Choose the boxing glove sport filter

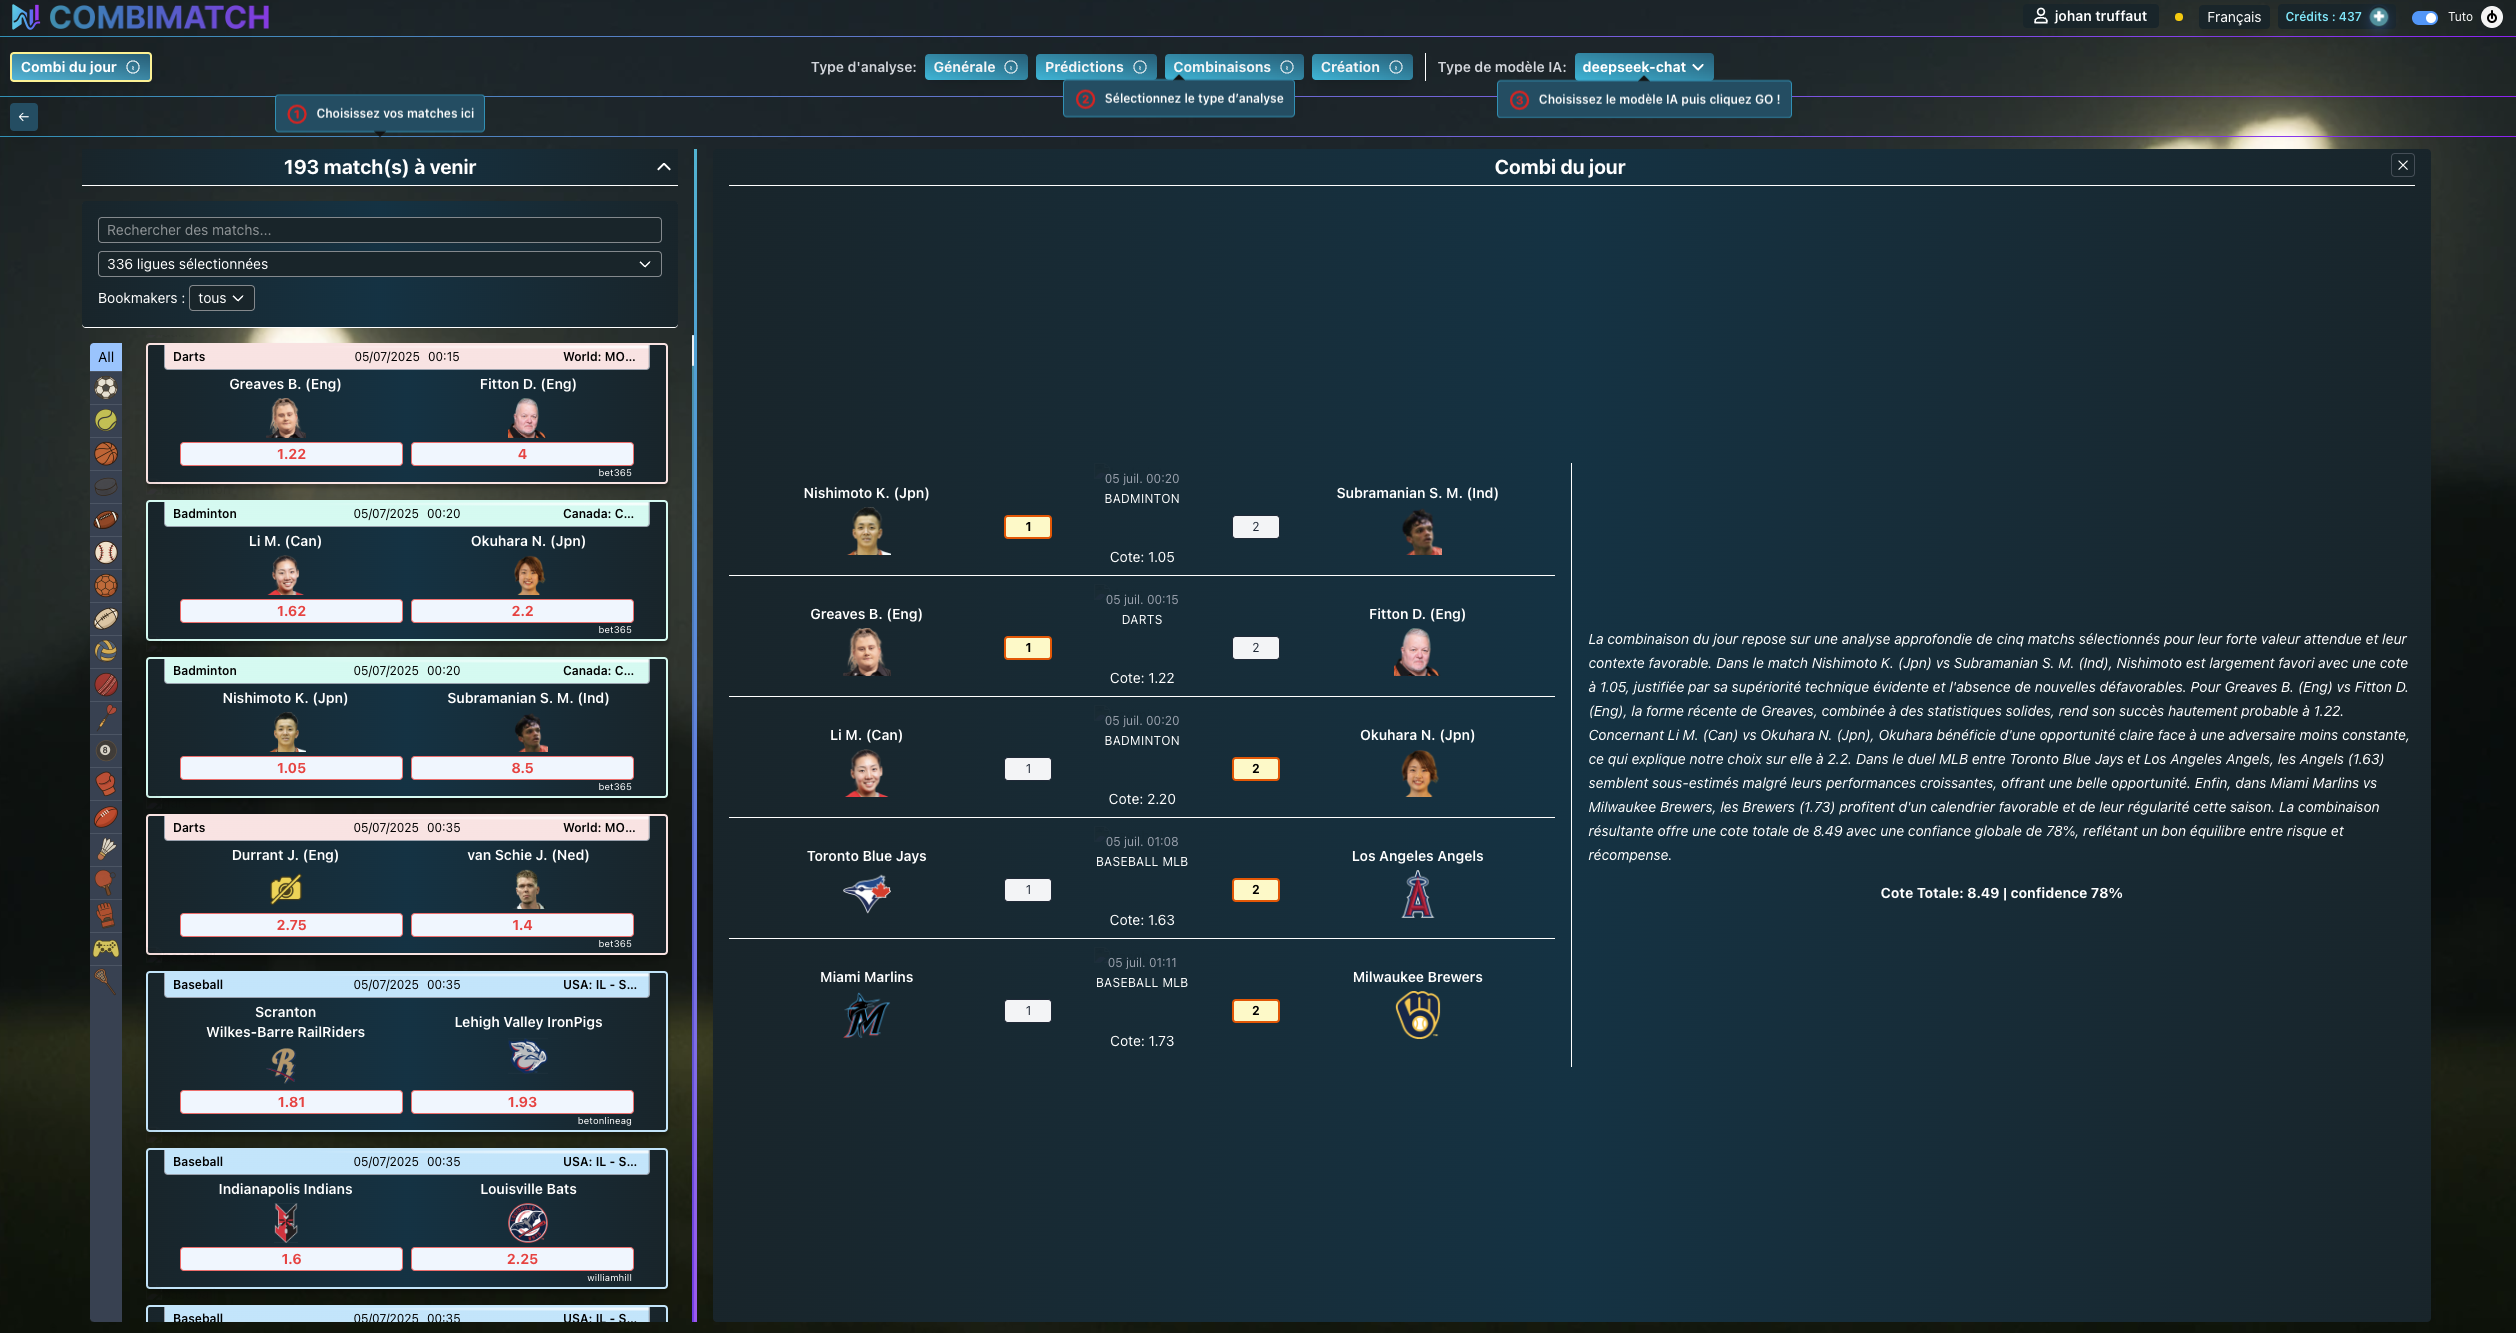pyautogui.click(x=106, y=783)
